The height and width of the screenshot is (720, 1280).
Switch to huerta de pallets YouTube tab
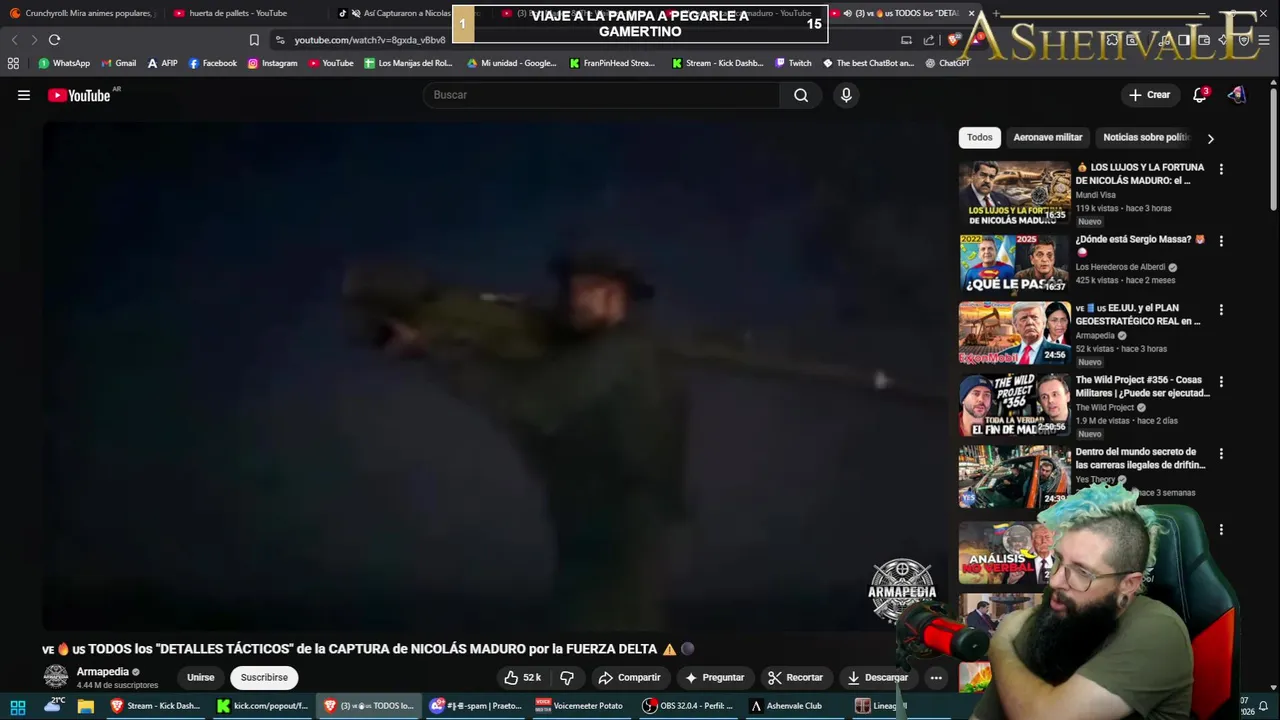[x=240, y=13]
